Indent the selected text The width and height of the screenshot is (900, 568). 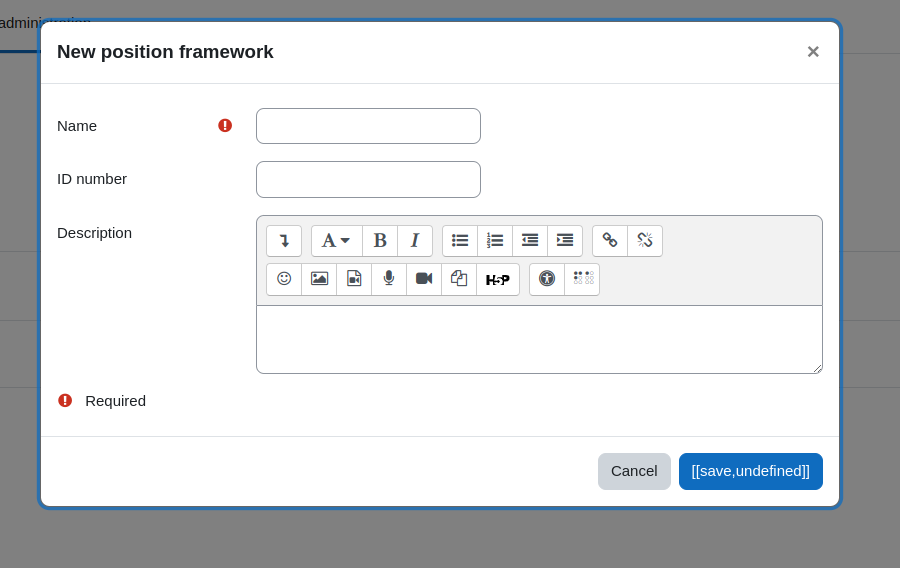coord(565,240)
